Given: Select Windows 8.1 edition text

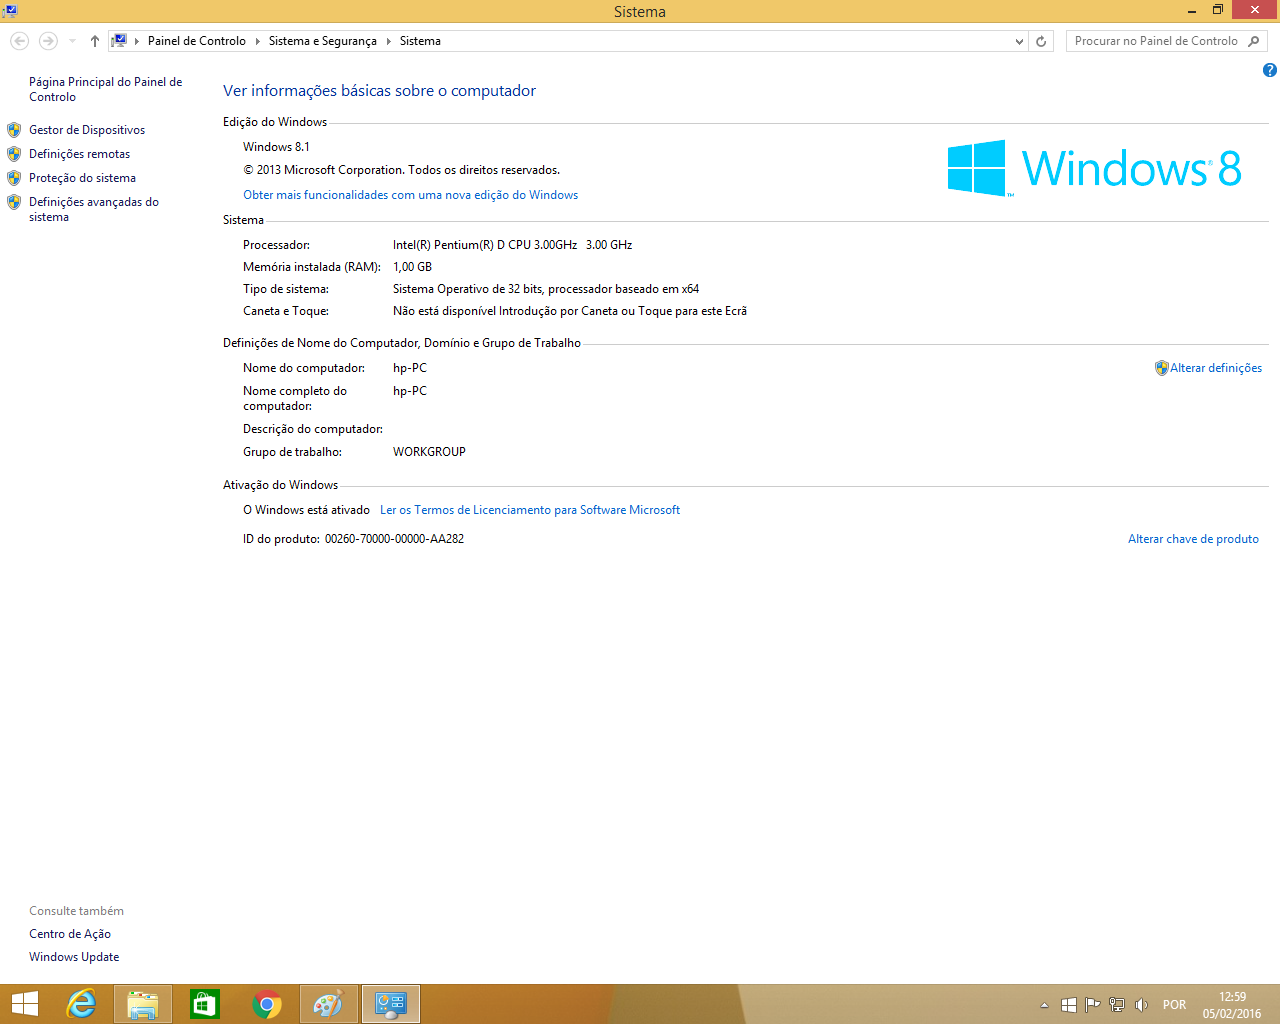Looking at the screenshot, I should 276,147.
